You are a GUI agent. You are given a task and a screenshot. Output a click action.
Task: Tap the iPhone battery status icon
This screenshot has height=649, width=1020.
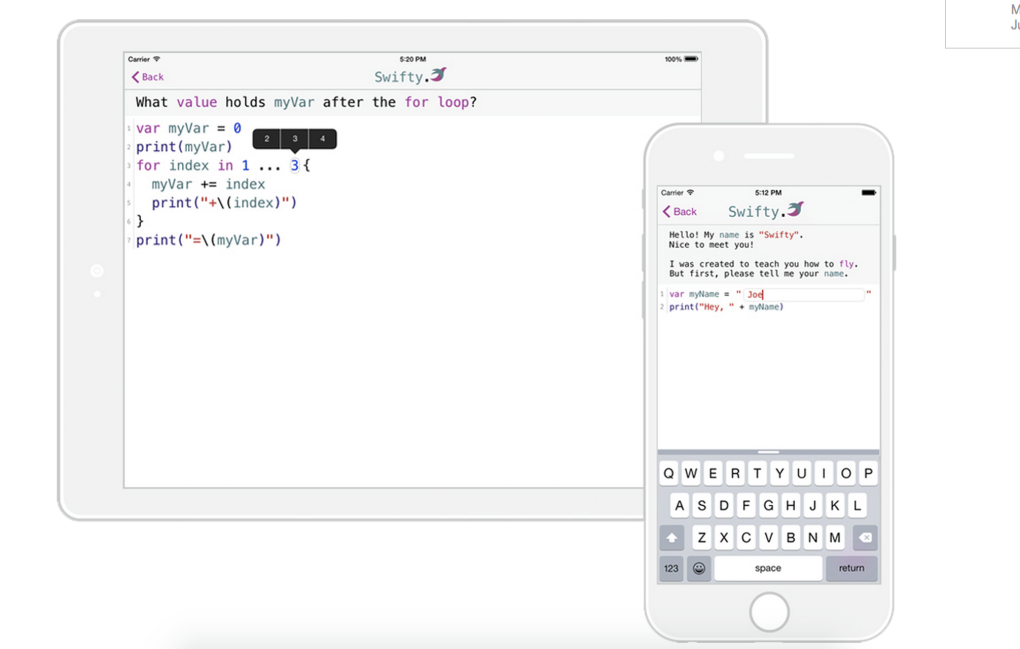pyautogui.click(x=869, y=192)
